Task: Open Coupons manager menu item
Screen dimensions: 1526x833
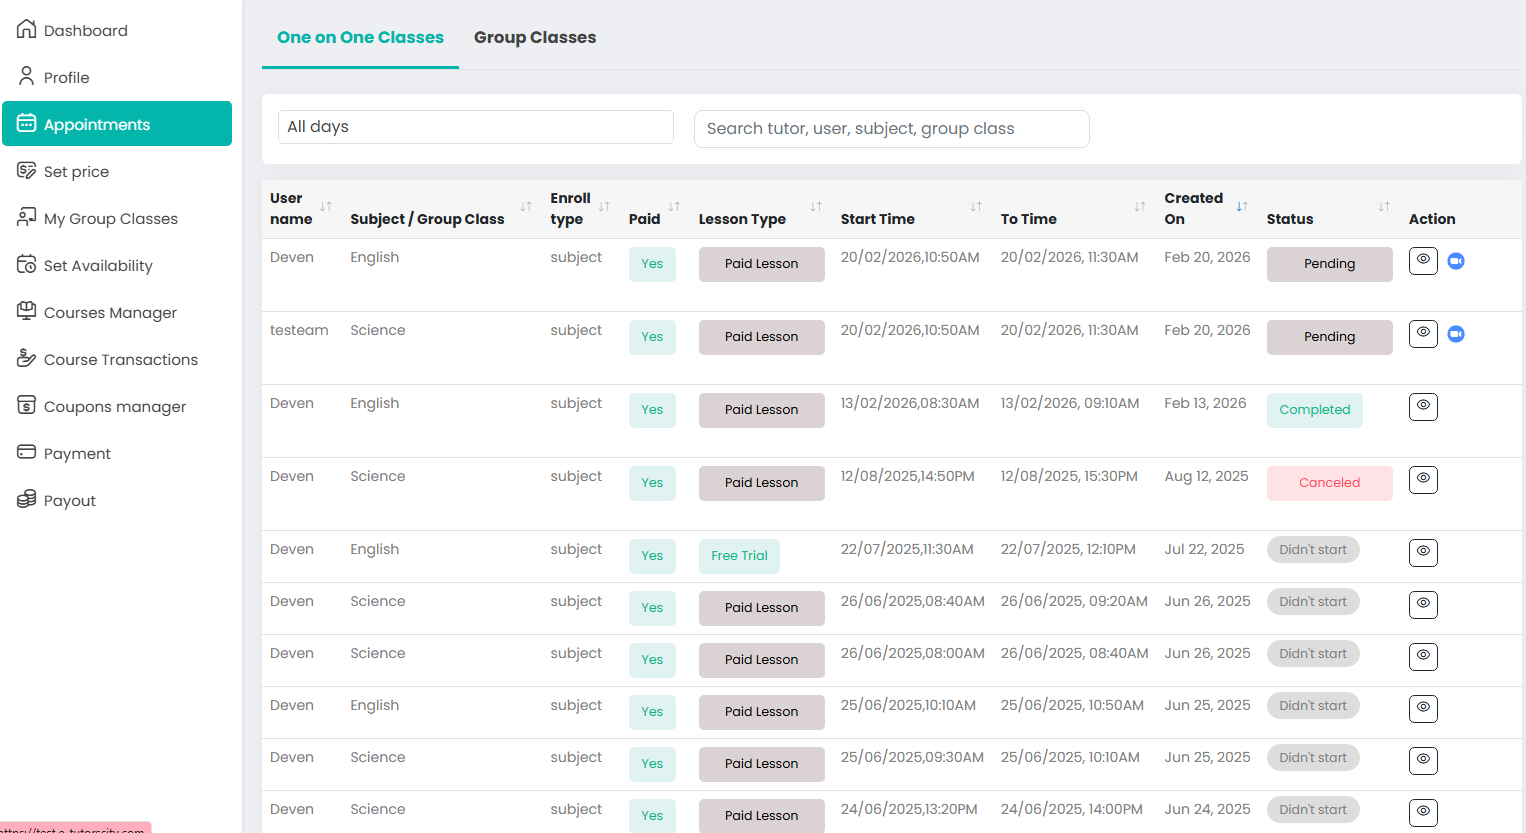Action: (x=117, y=406)
